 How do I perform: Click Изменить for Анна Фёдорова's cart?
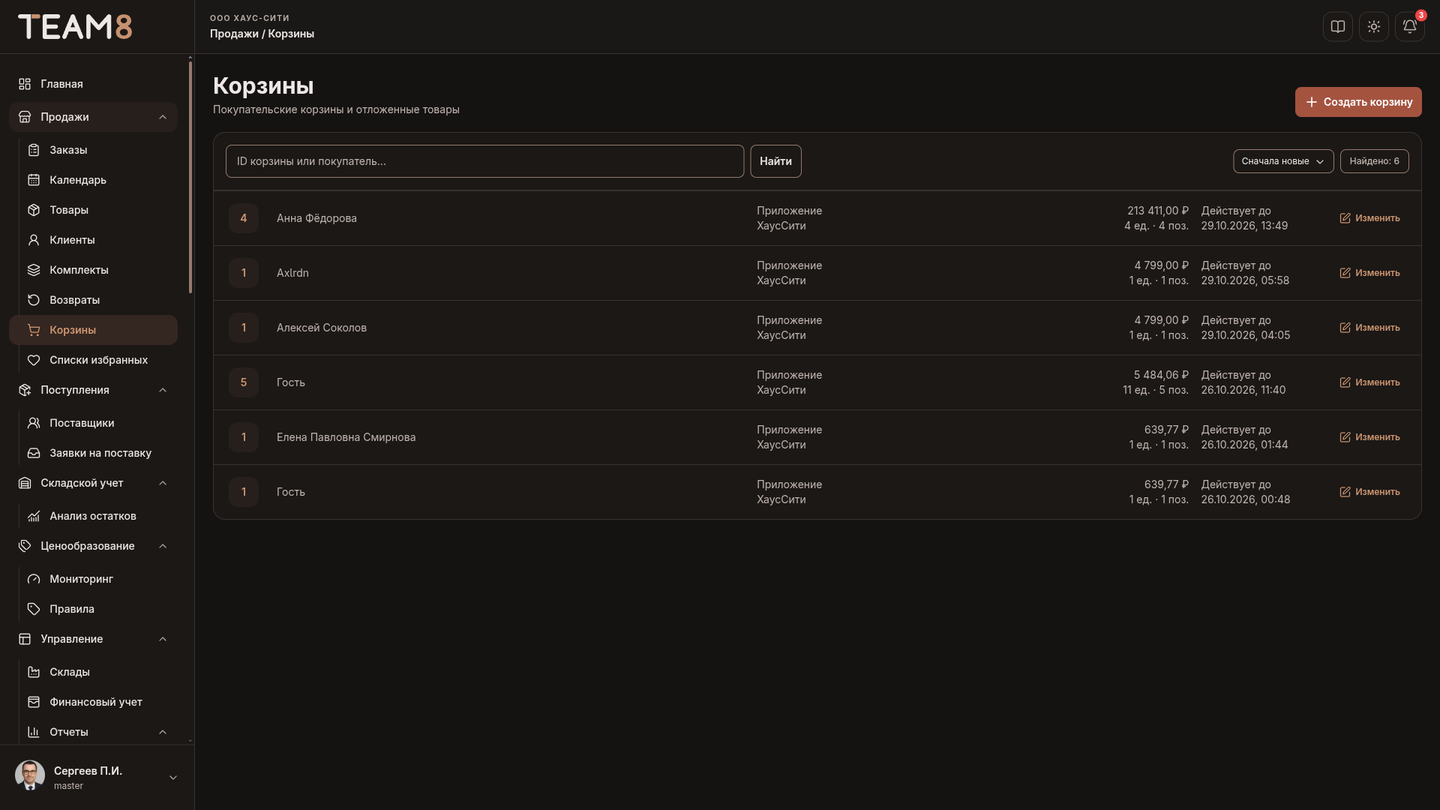(x=1370, y=218)
